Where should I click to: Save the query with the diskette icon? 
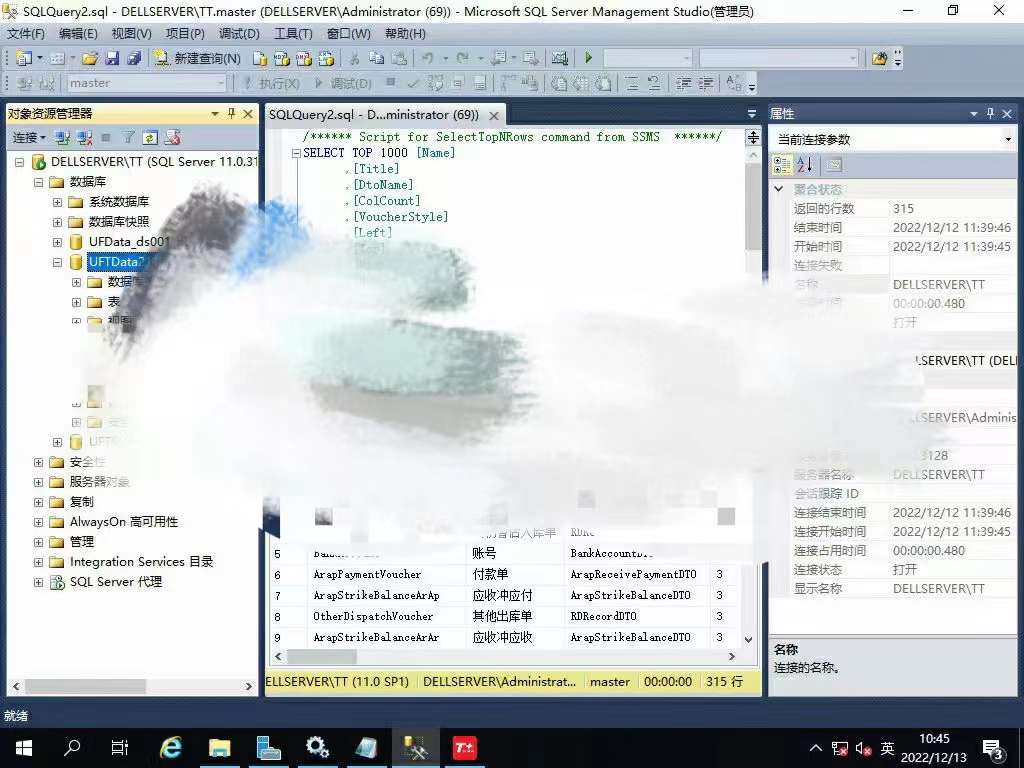pyautogui.click(x=112, y=59)
